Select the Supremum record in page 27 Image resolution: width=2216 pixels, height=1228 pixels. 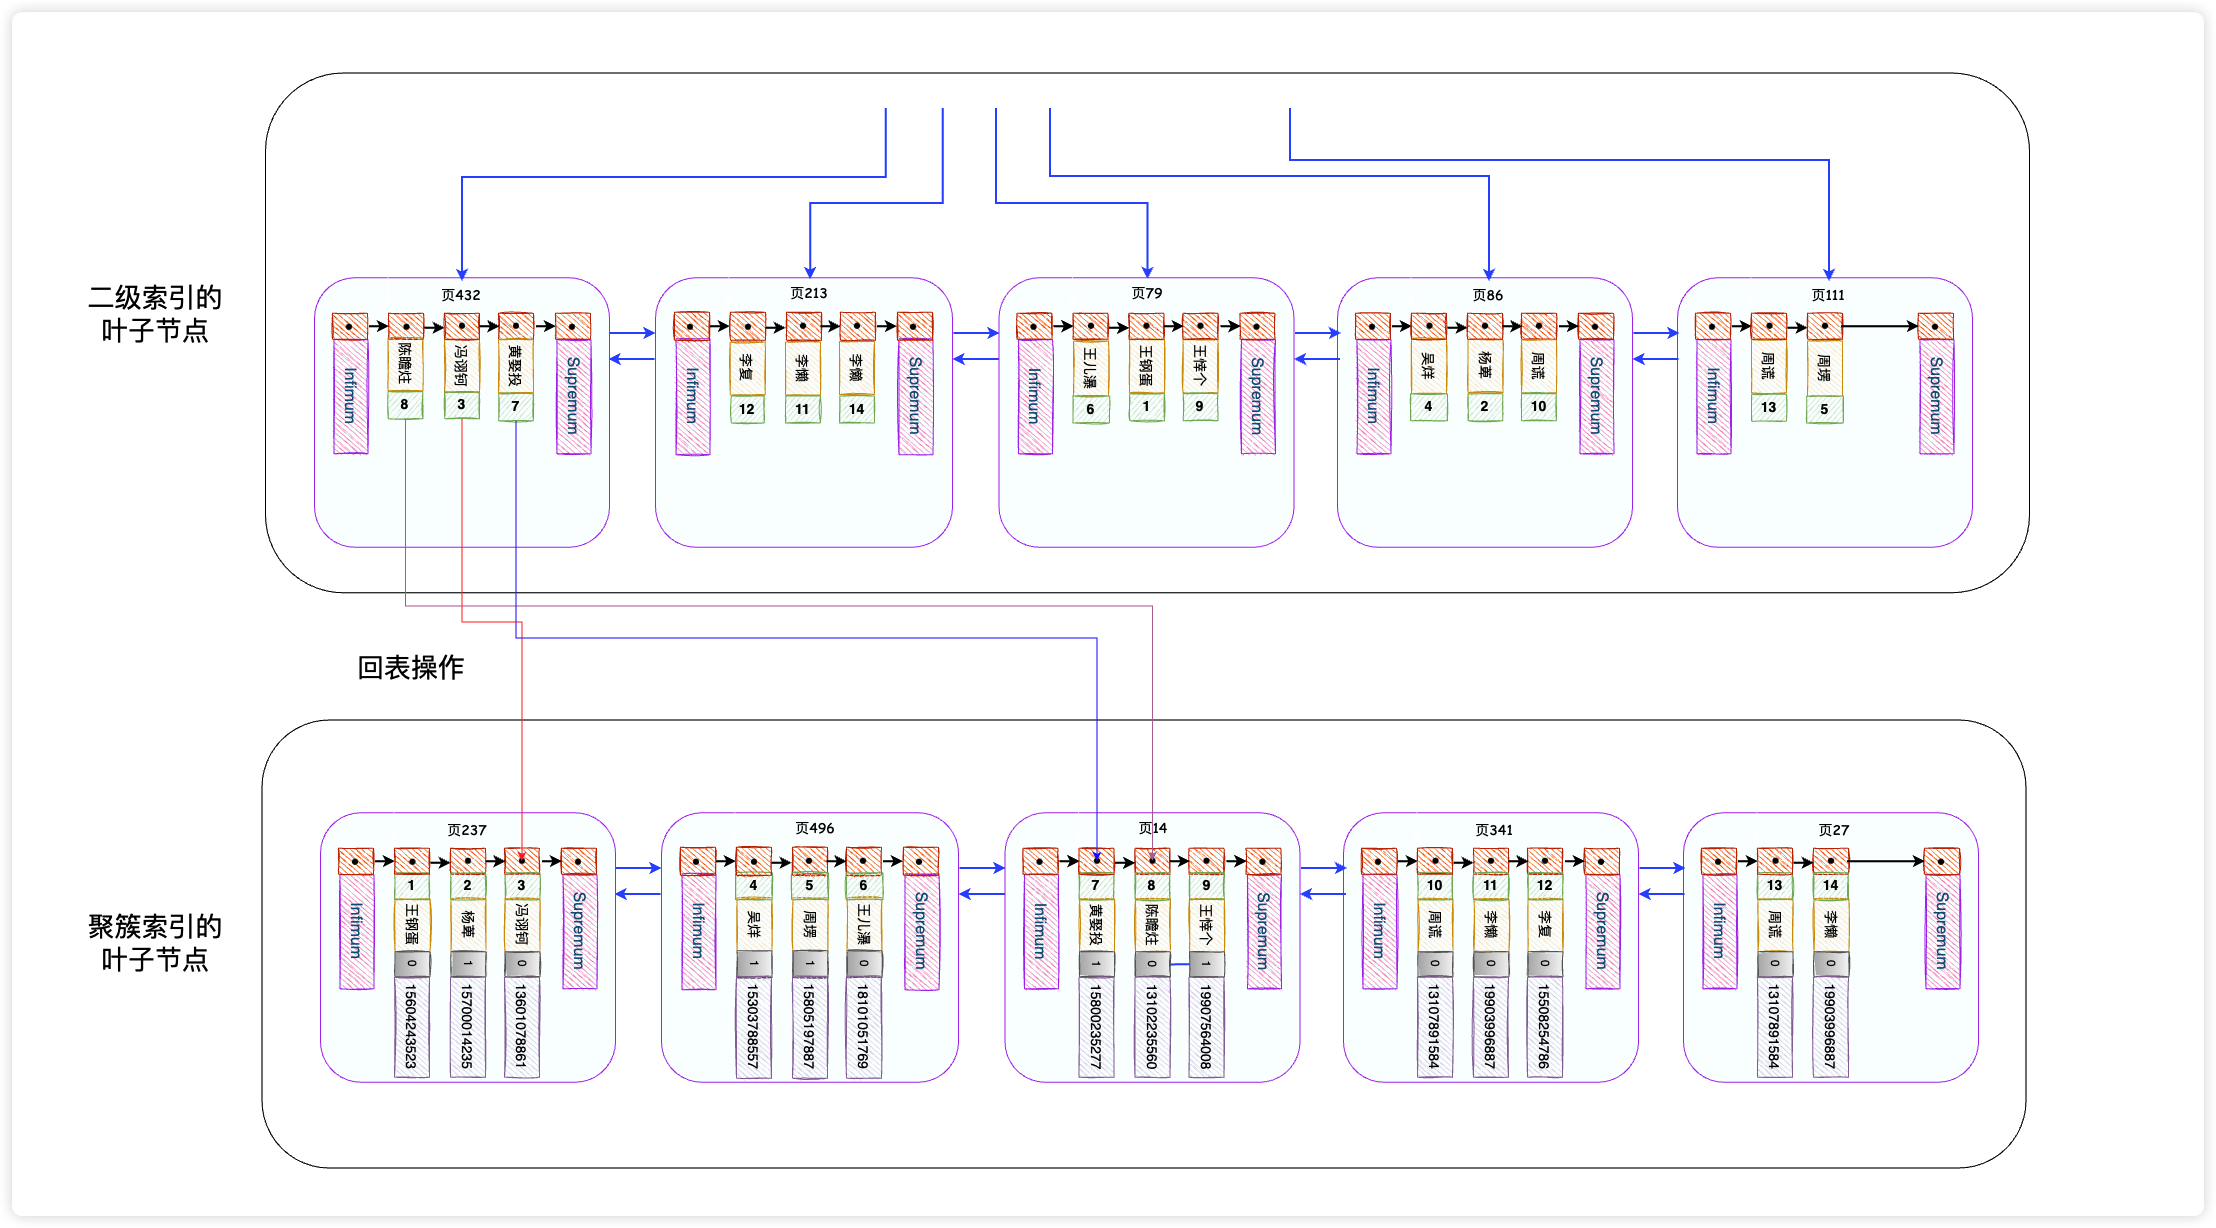click(x=1942, y=932)
